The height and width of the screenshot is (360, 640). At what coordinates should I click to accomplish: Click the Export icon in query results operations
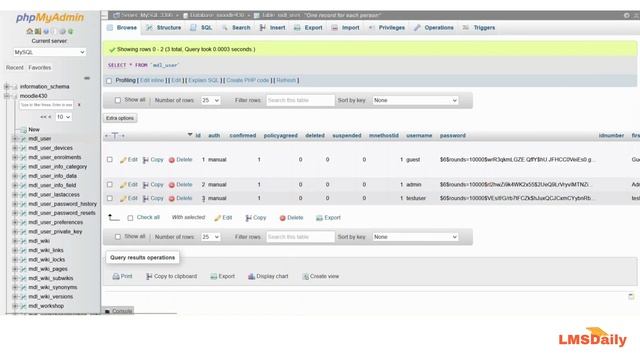(213, 276)
